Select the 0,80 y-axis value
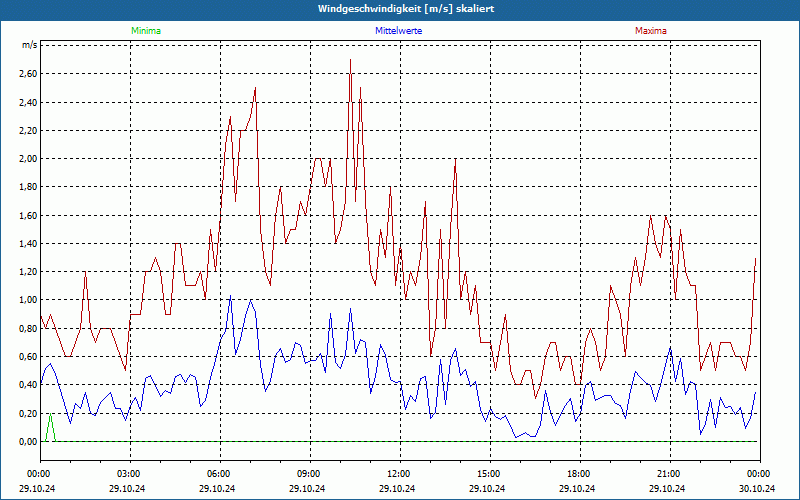This screenshot has height=500, width=800. tap(28, 329)
